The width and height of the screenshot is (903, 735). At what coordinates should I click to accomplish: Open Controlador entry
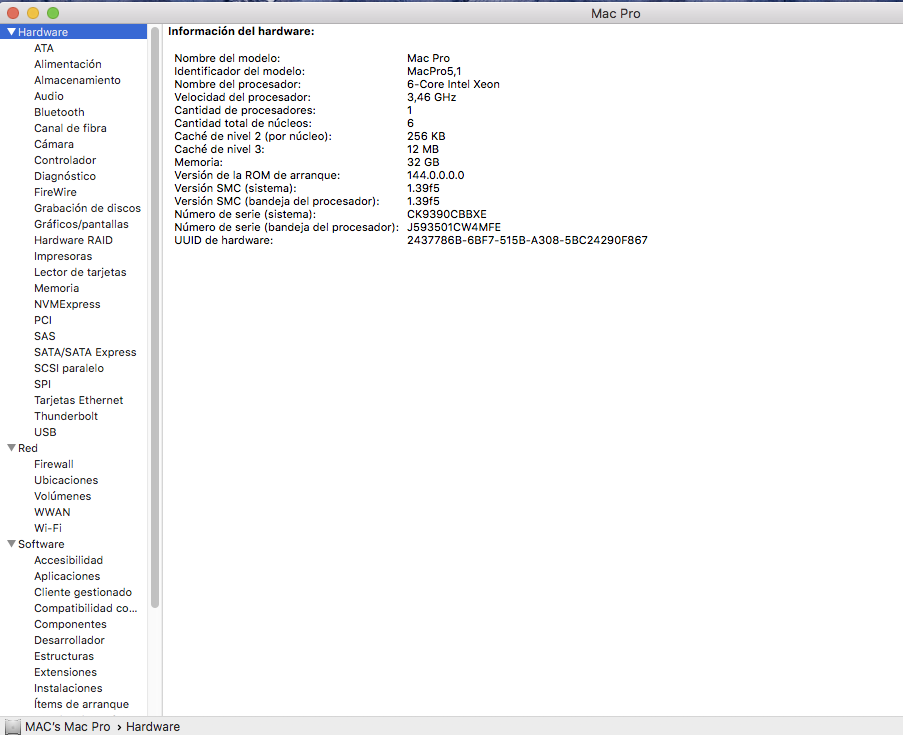(65, 160)
